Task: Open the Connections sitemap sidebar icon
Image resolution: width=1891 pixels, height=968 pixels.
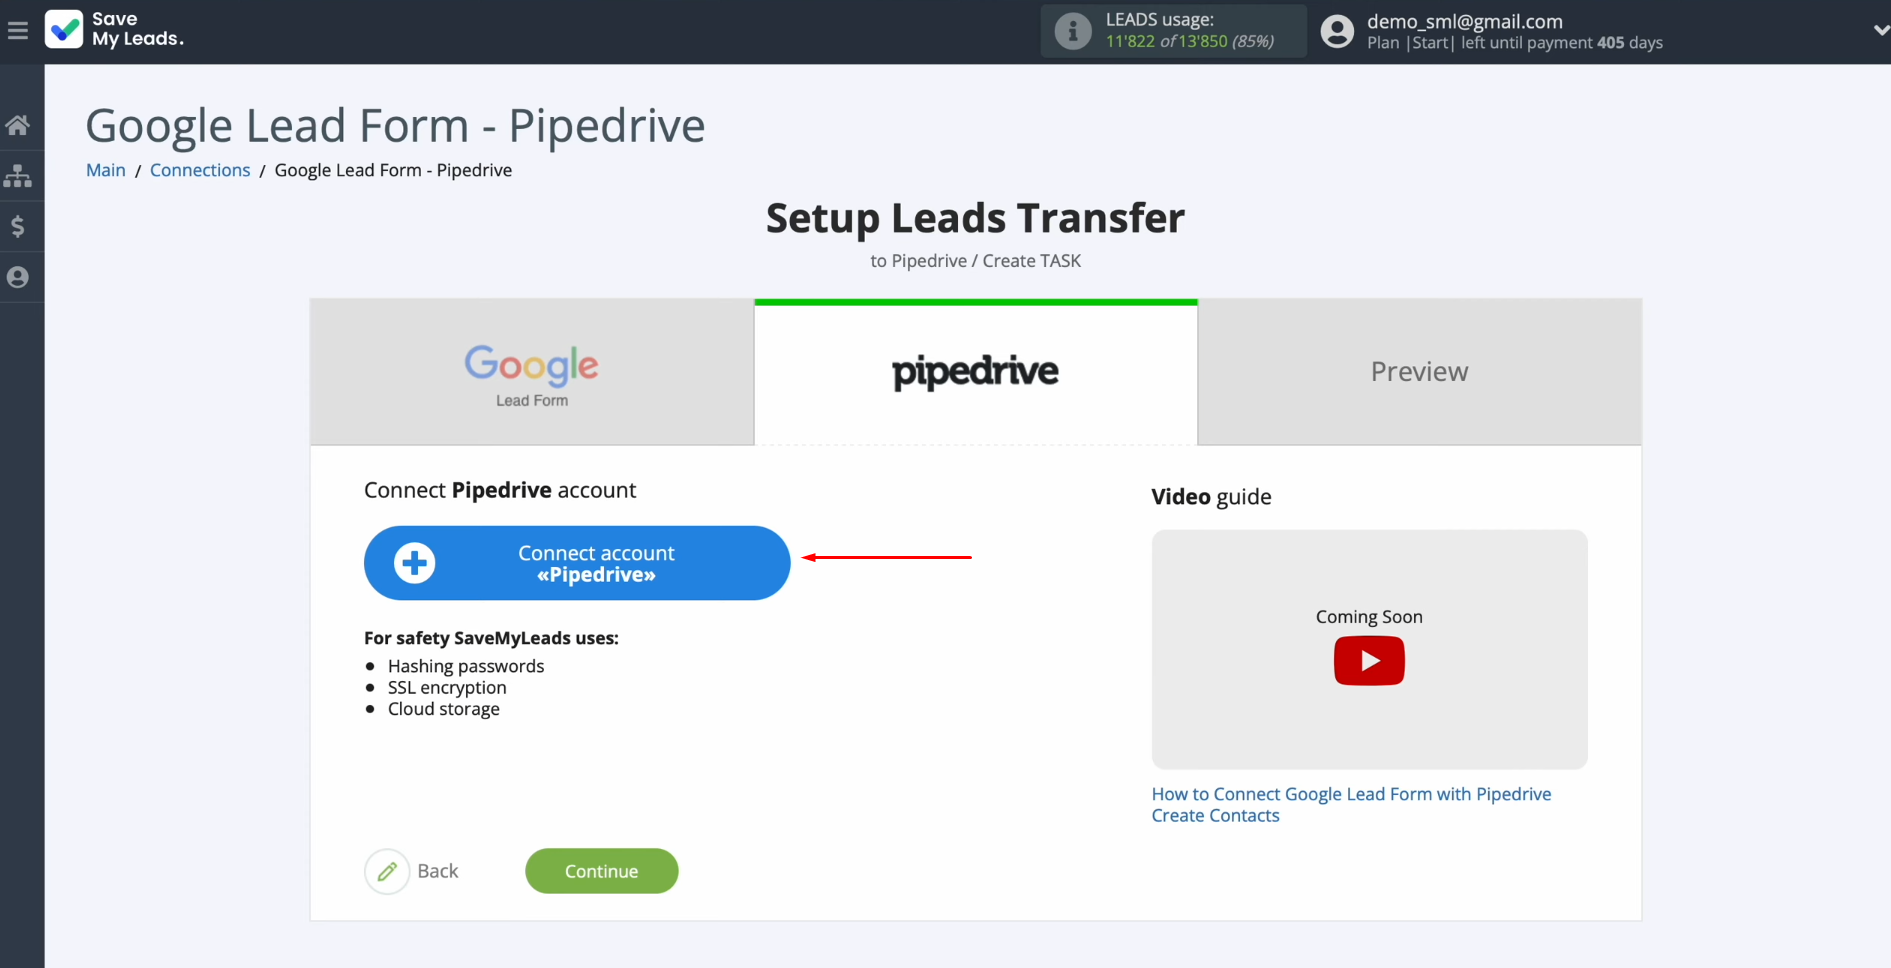Action: [18, 176]
